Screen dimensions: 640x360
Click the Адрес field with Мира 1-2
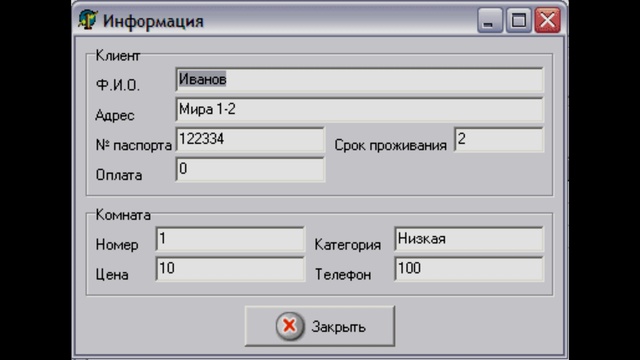pos(359,109)
